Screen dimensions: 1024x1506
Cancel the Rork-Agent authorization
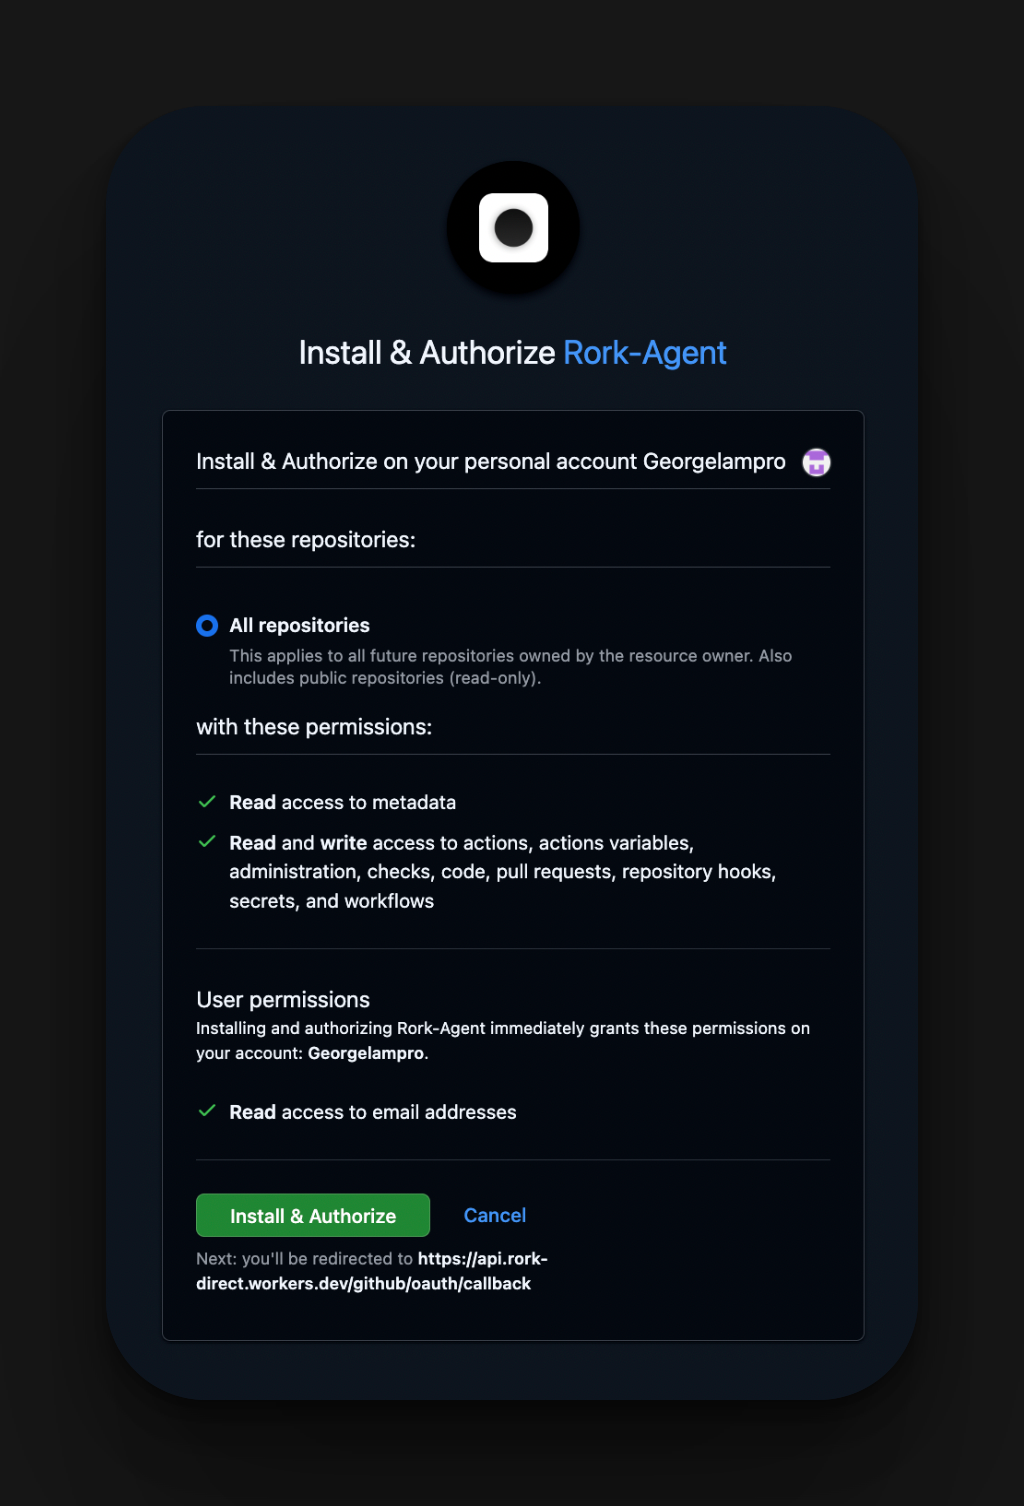[494, 1215]
